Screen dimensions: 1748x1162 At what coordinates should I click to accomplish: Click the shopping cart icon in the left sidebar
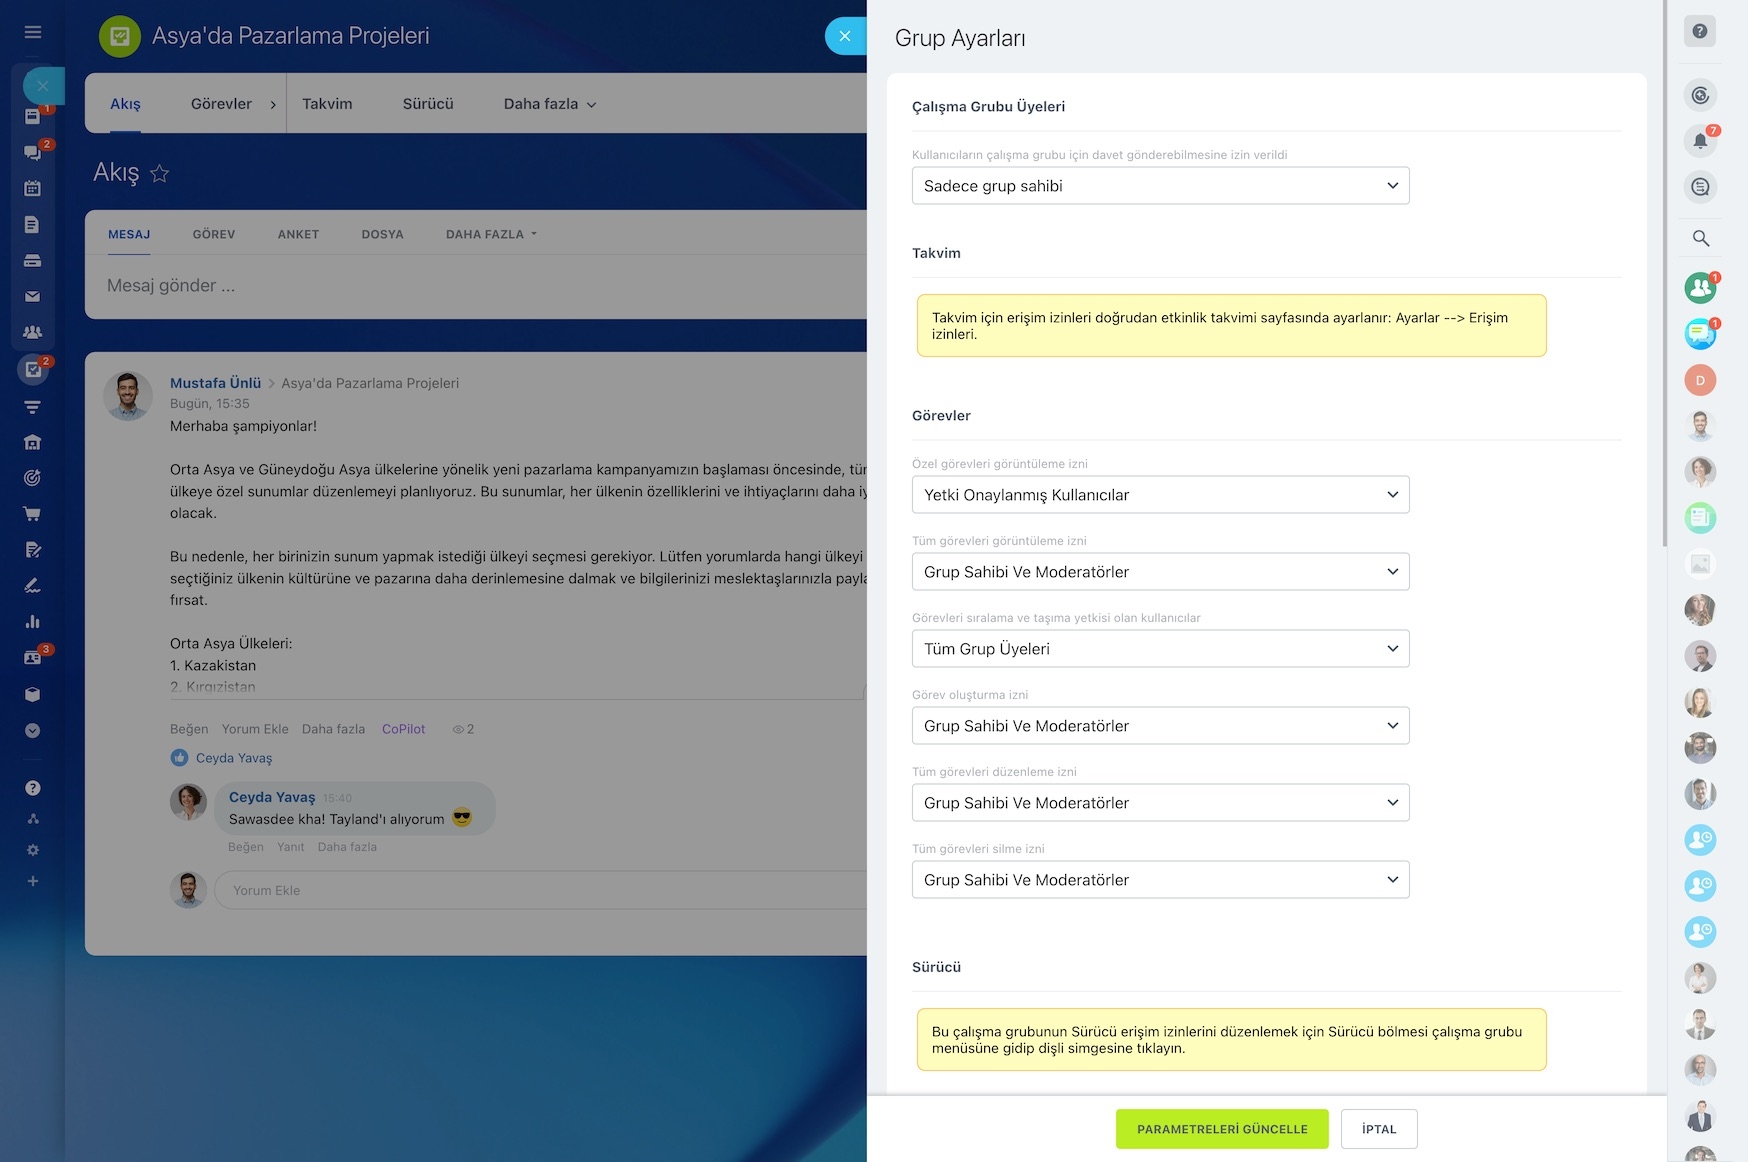(x=32, y=514)
